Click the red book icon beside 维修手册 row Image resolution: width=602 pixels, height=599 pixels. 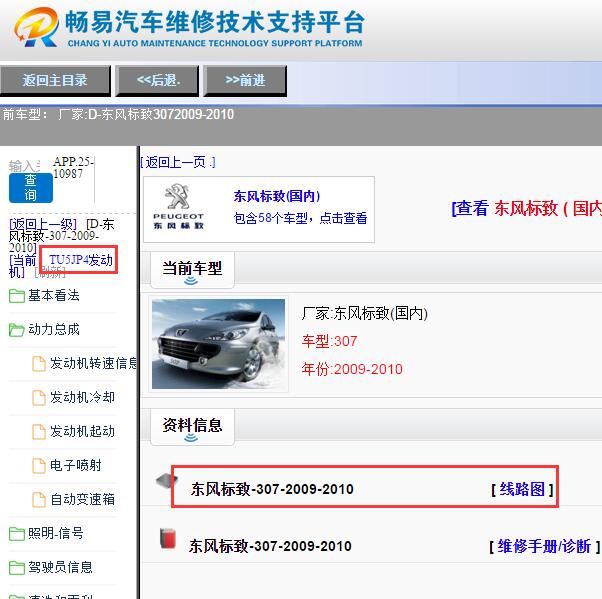coord(168,538)
